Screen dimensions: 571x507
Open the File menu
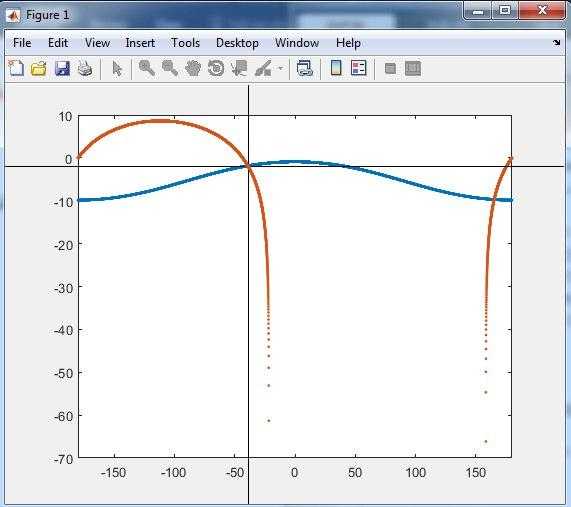(x=22, y=43)
